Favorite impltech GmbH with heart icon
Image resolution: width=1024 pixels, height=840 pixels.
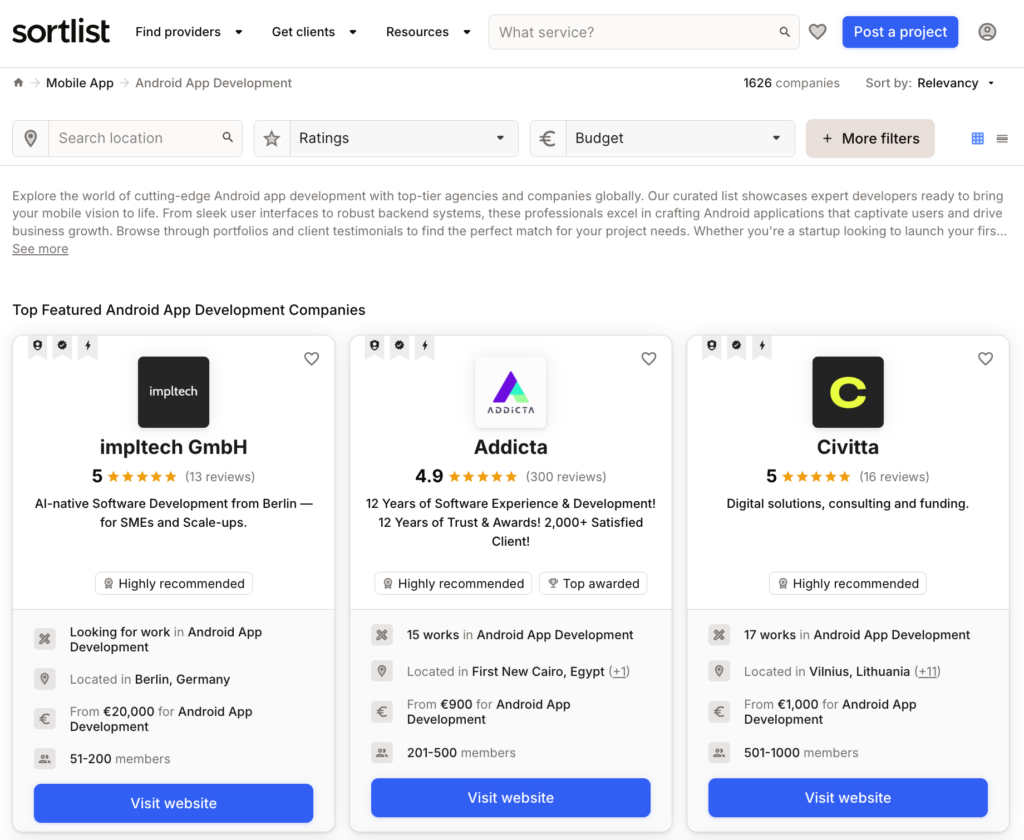[312, 359]
